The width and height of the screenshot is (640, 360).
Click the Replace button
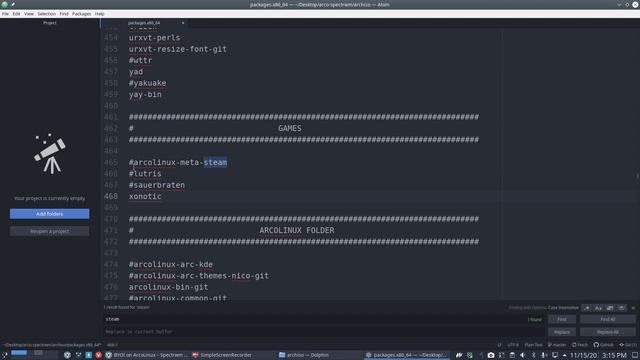coord(562,332)
